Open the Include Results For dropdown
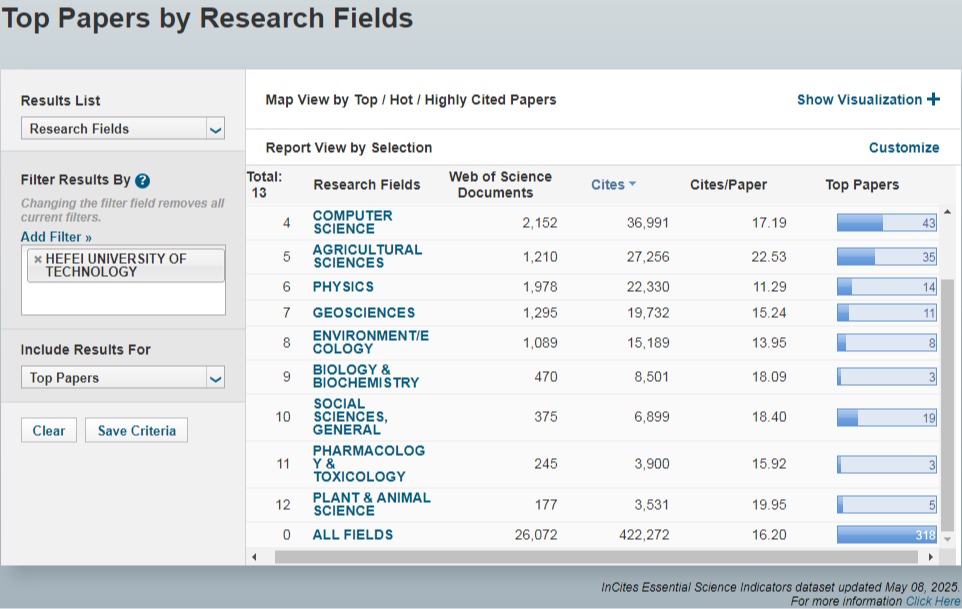Image resolution: width=962 pixels, height=609 pixels. (122, 378)
